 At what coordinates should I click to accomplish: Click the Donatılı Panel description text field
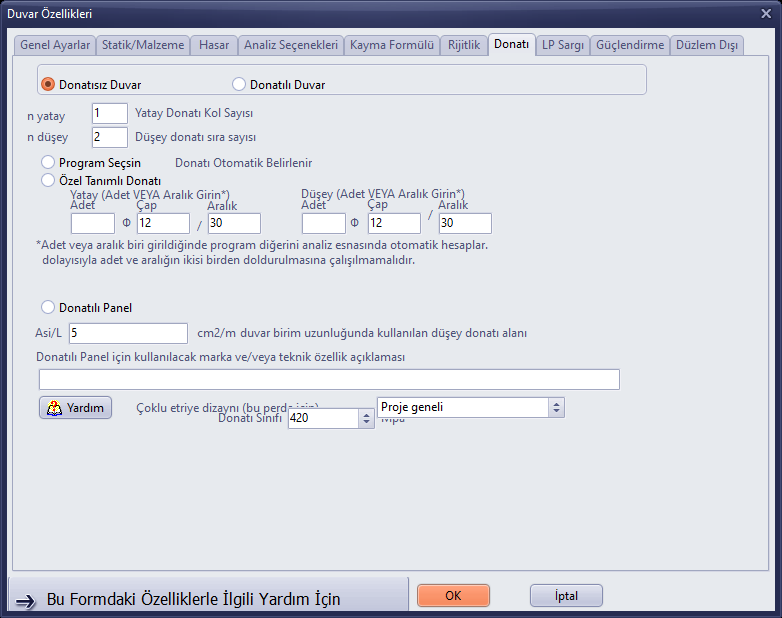pyautogui.click(x=329, y=380)
